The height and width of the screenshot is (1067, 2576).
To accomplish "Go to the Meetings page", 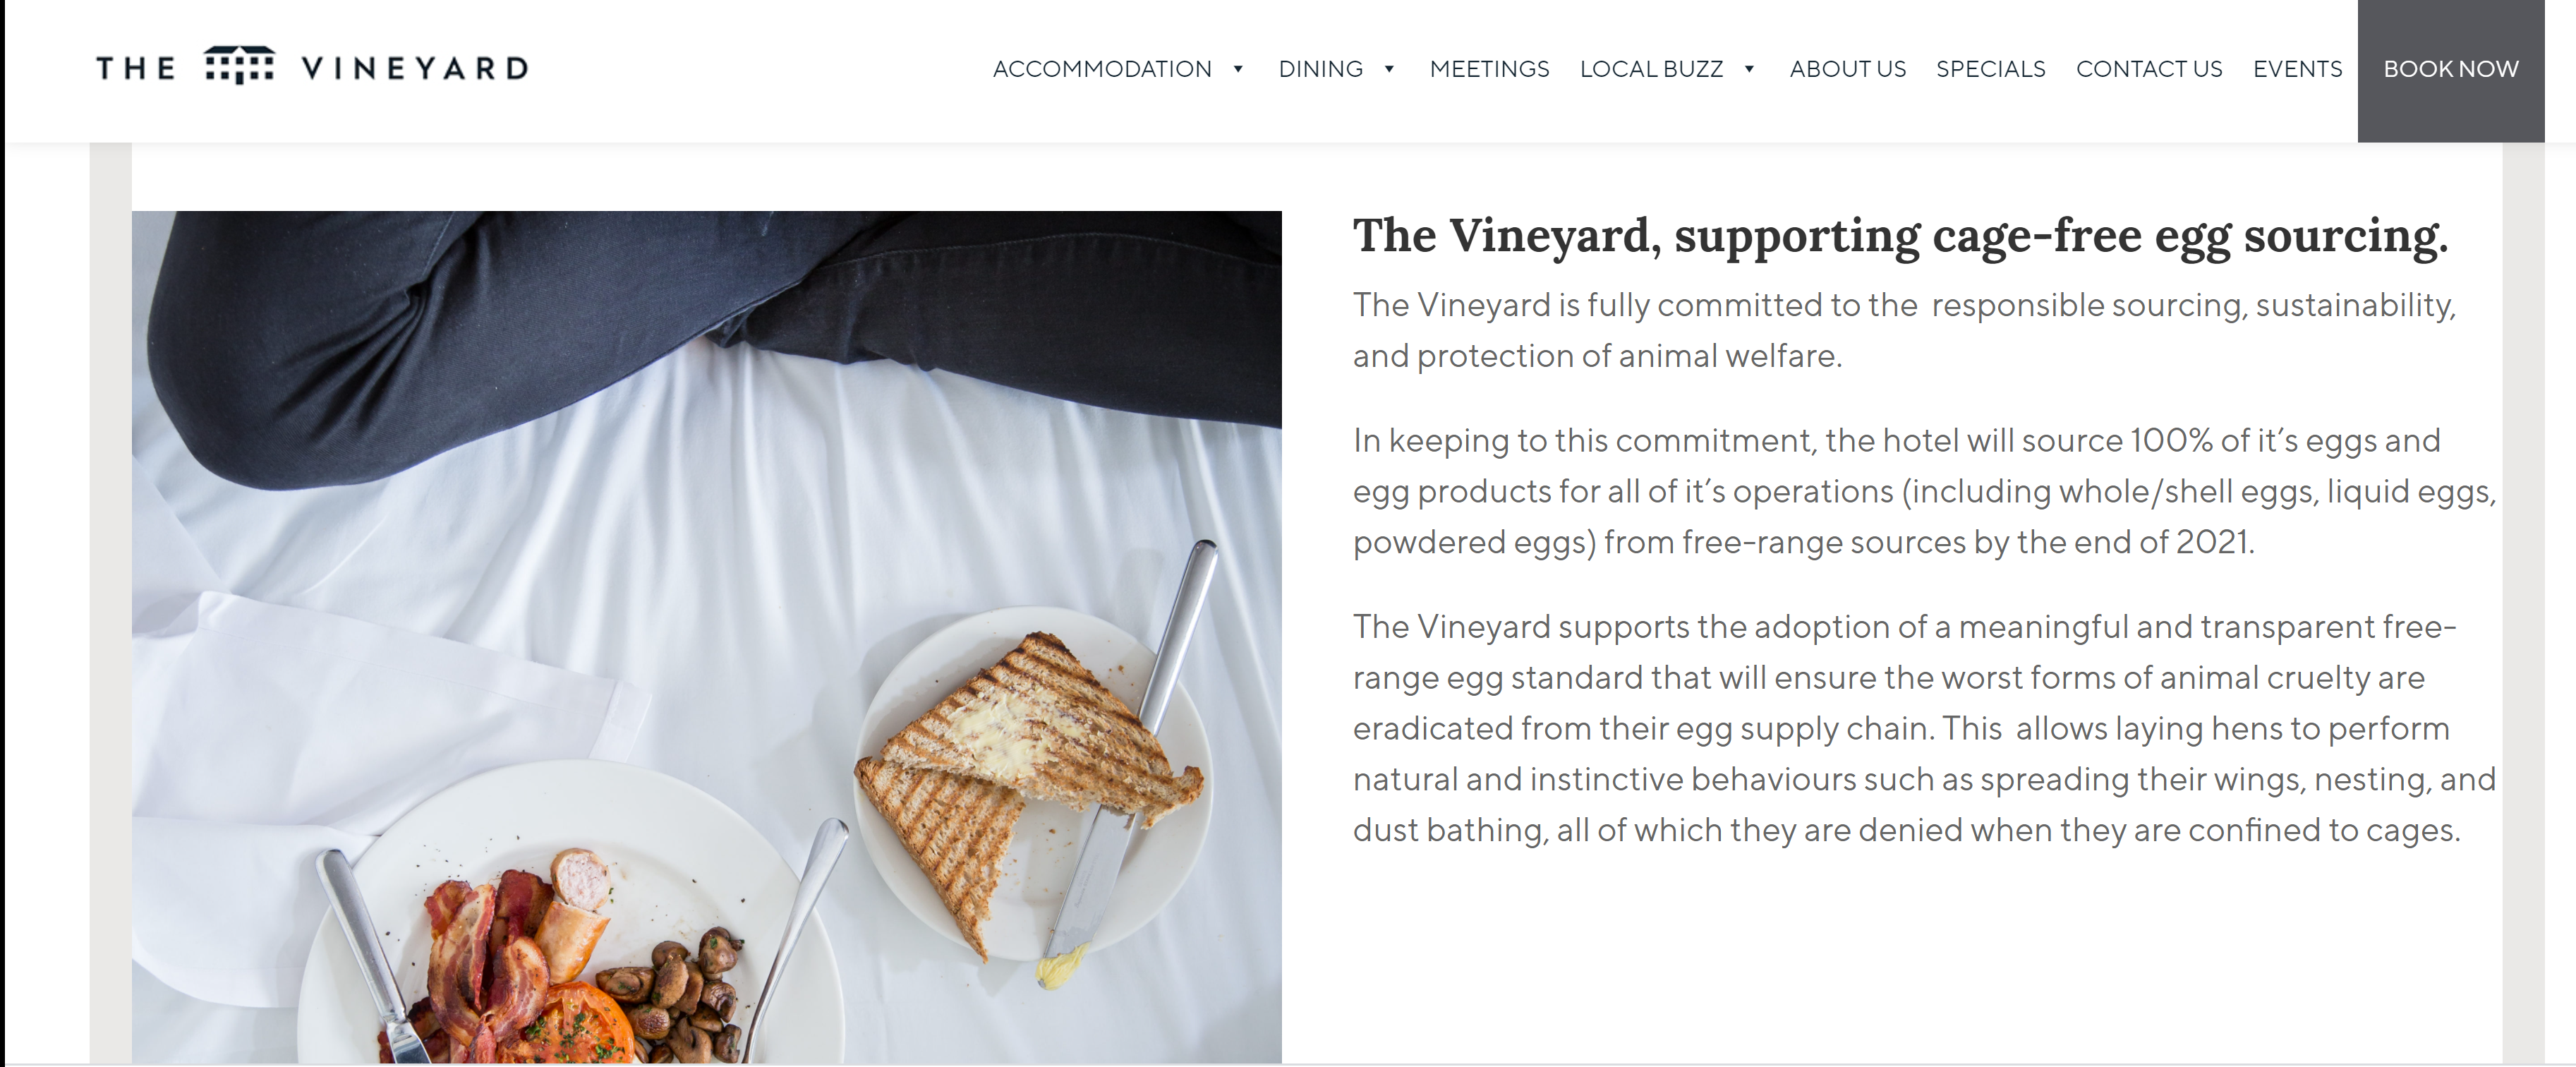I will coord(1489,69).
